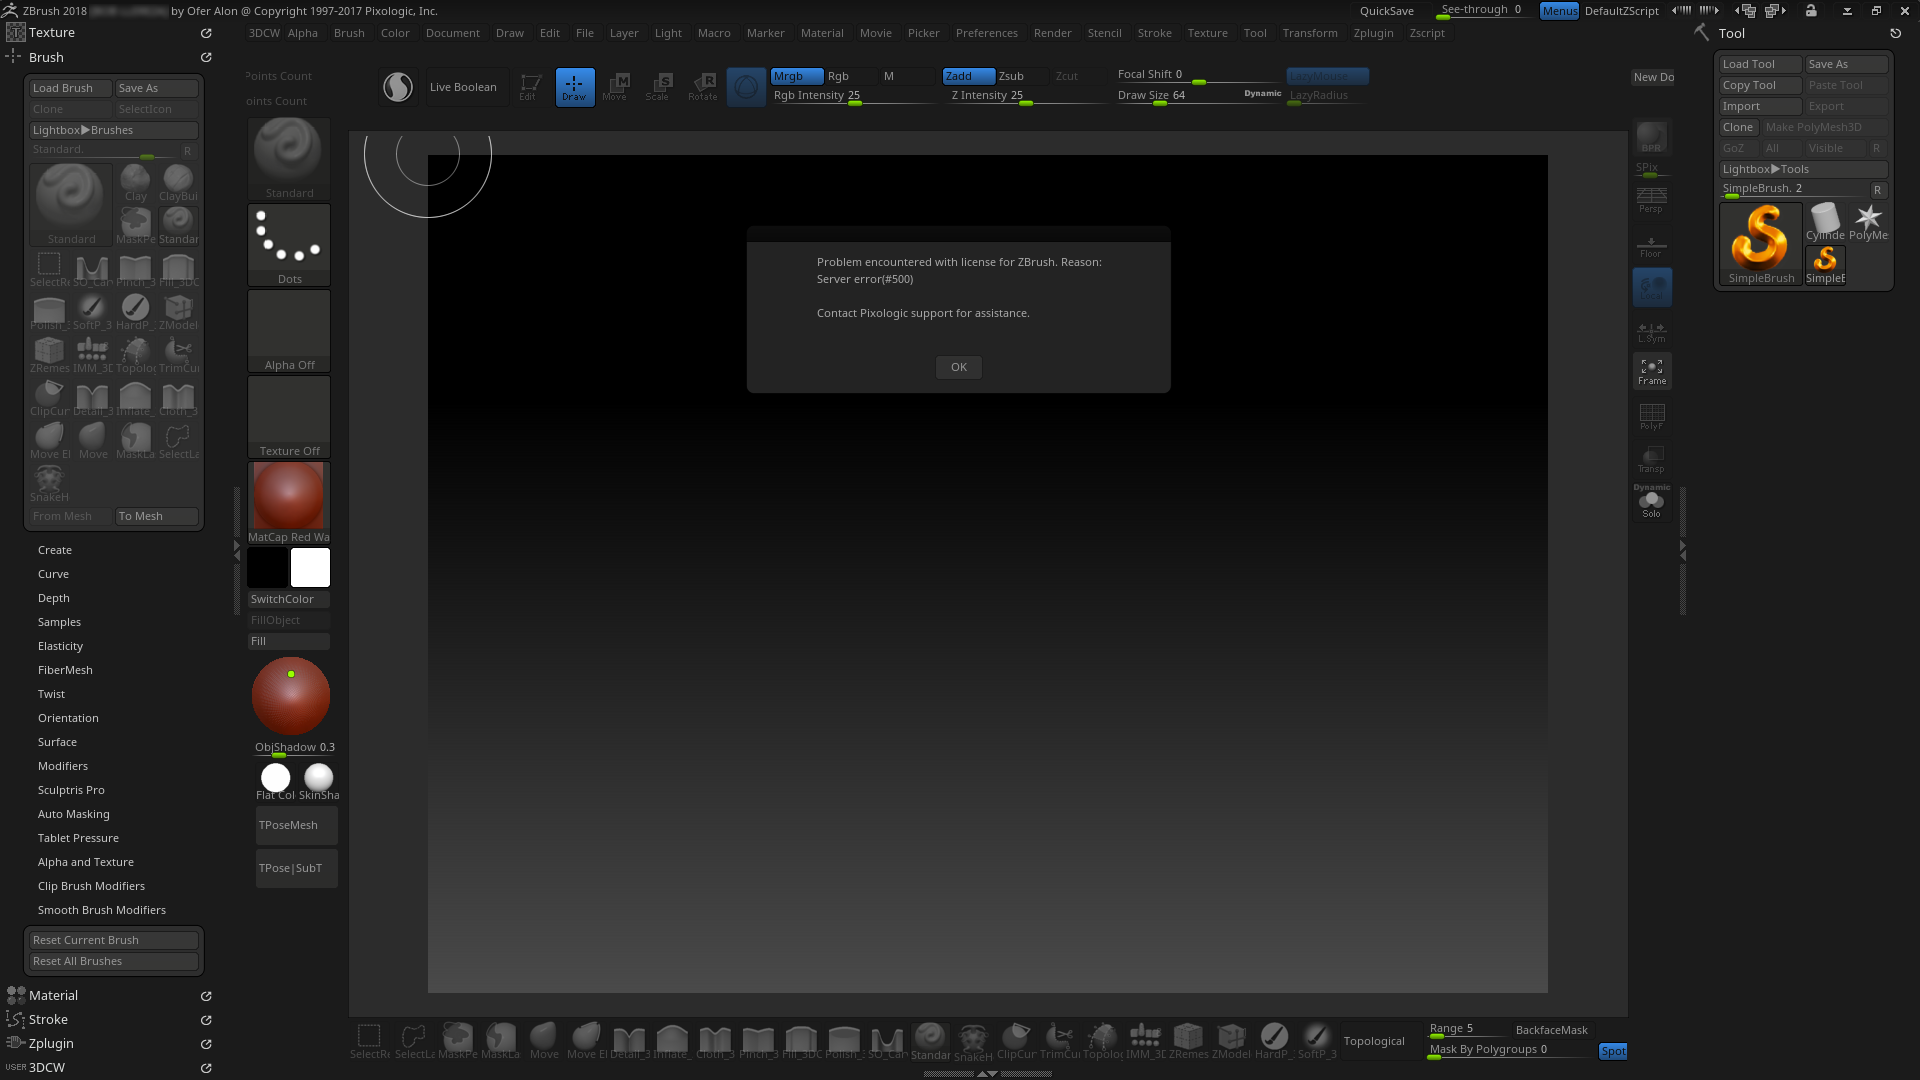Select the TrimCurve brush in bottom shelf
Viewport: 1920px width, 1080px height.
[1059, 1041]
